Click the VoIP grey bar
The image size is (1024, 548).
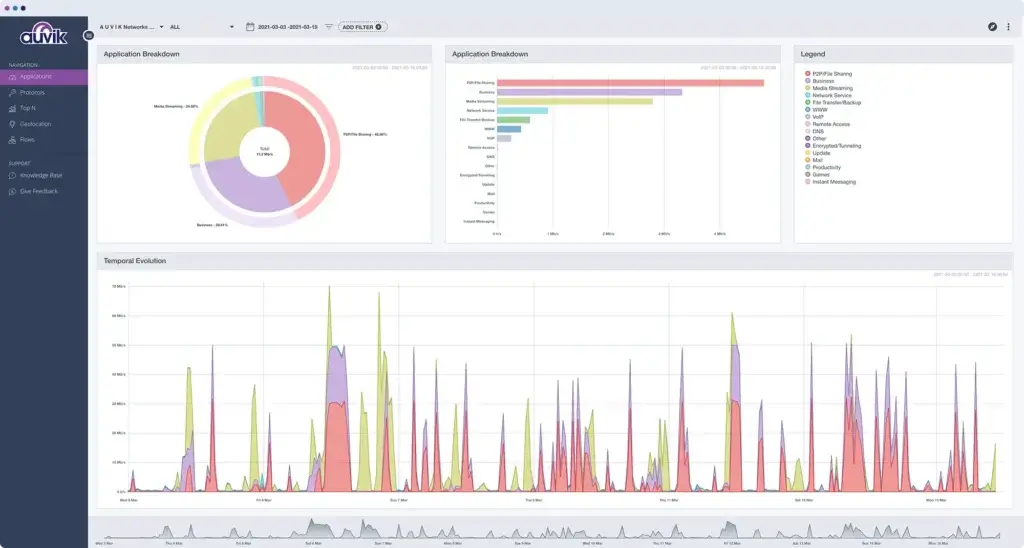504,138
